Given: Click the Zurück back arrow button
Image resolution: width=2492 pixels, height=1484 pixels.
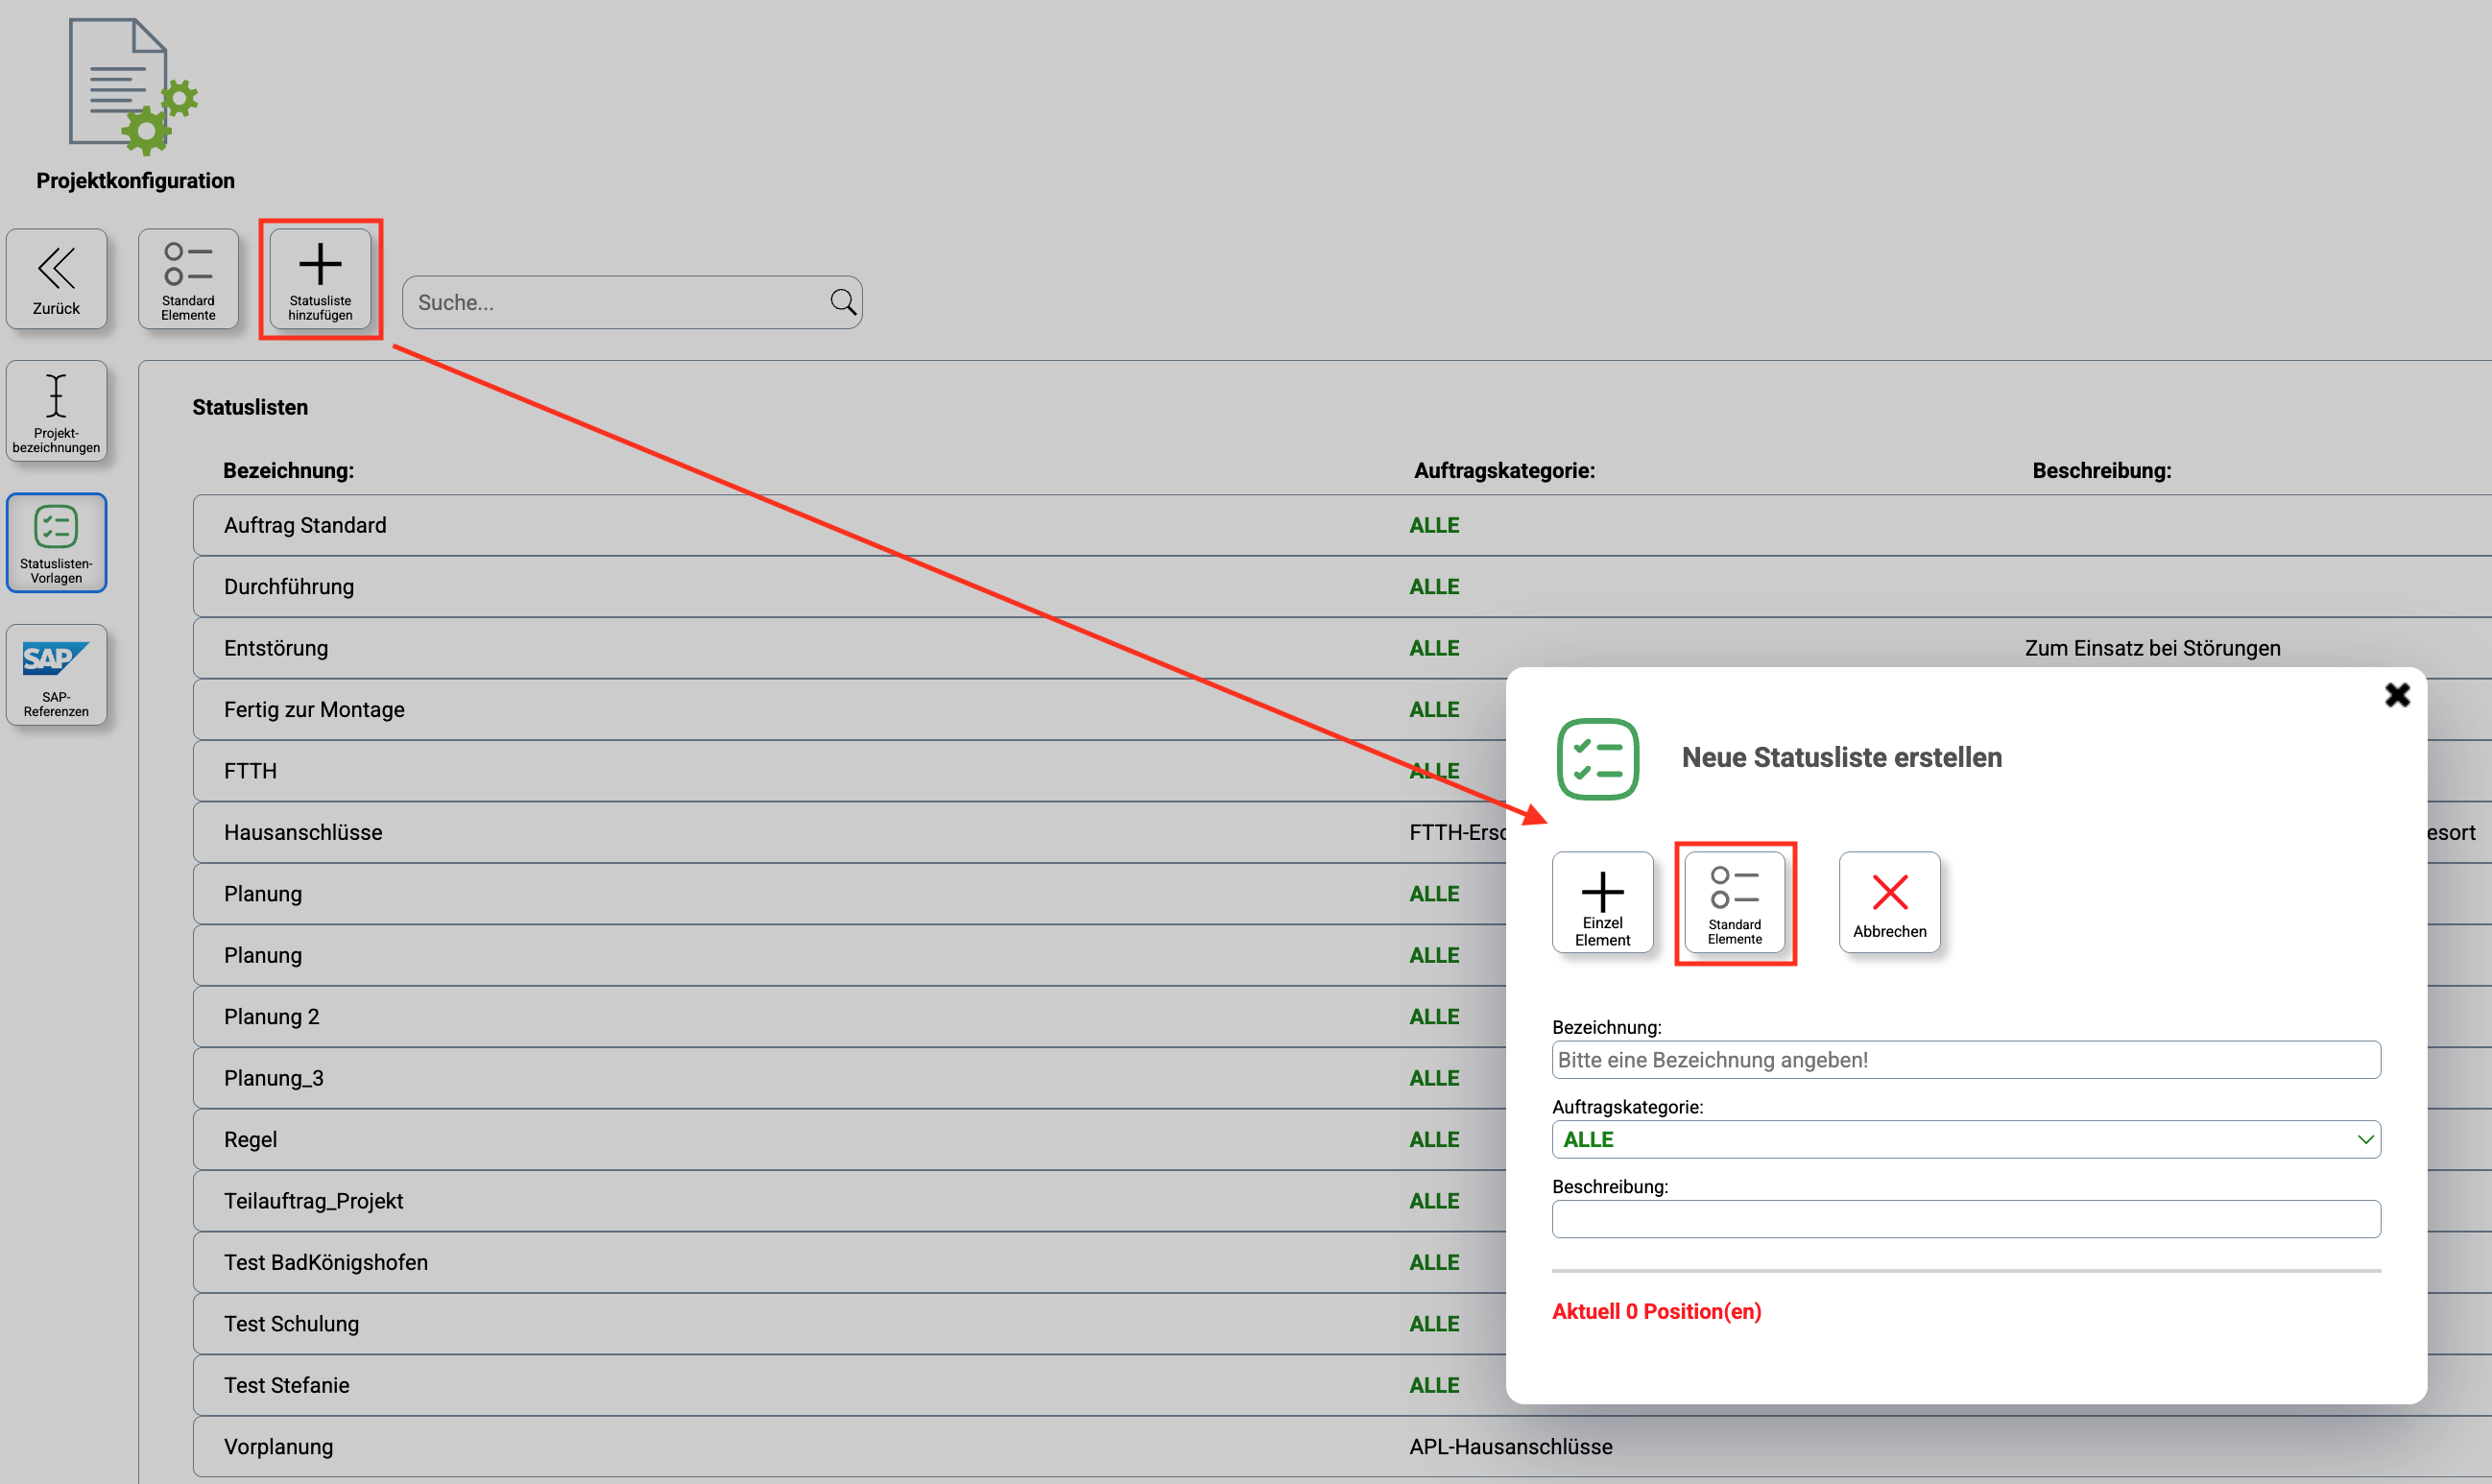Looking at the screenshot, I should [x=56, y=279].
